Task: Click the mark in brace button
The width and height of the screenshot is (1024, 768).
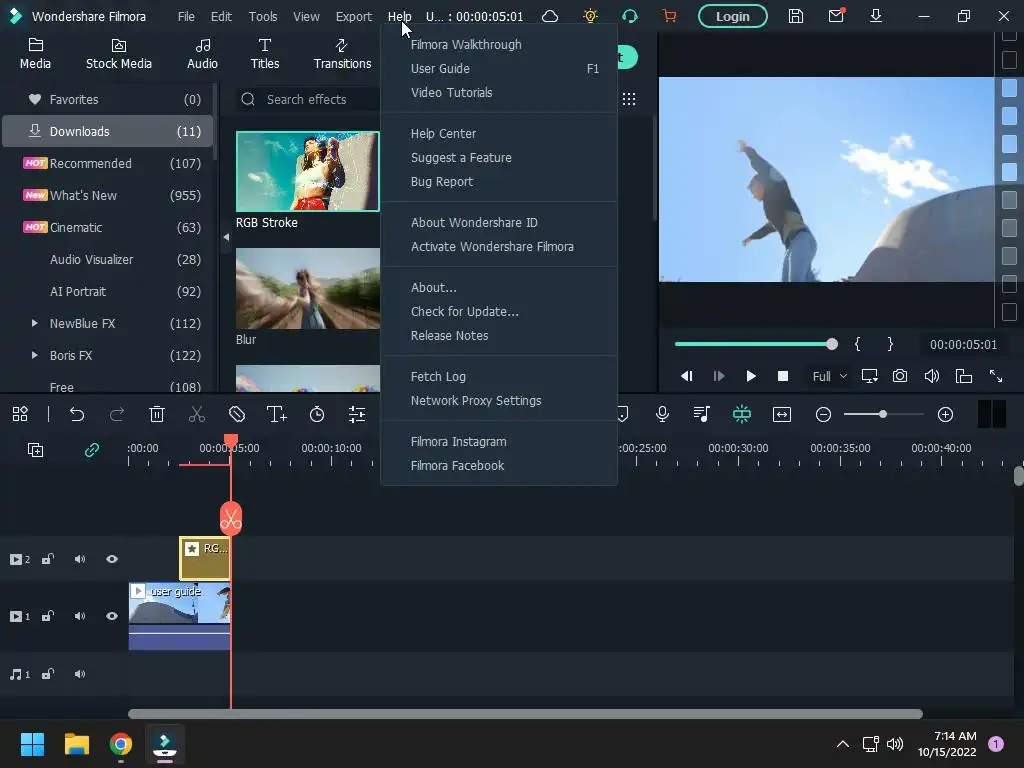Action: (857, 344)
